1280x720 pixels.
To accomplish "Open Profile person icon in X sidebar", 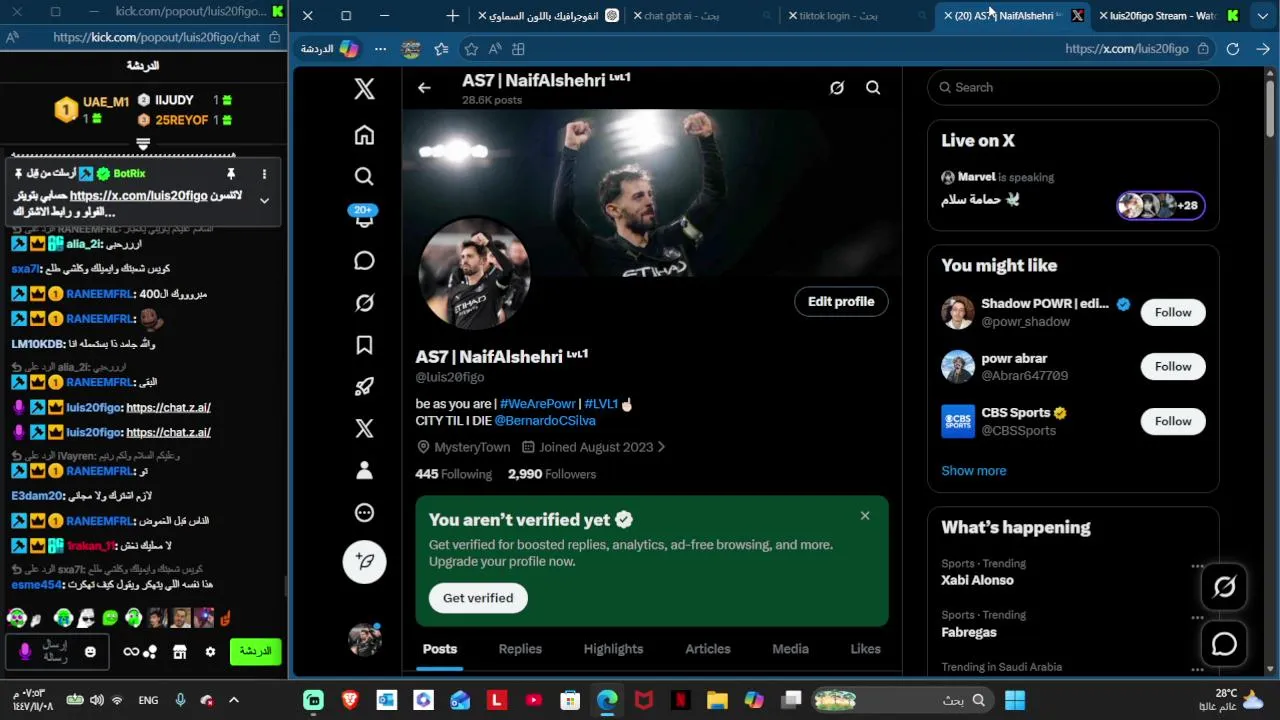I will point(364,470).
